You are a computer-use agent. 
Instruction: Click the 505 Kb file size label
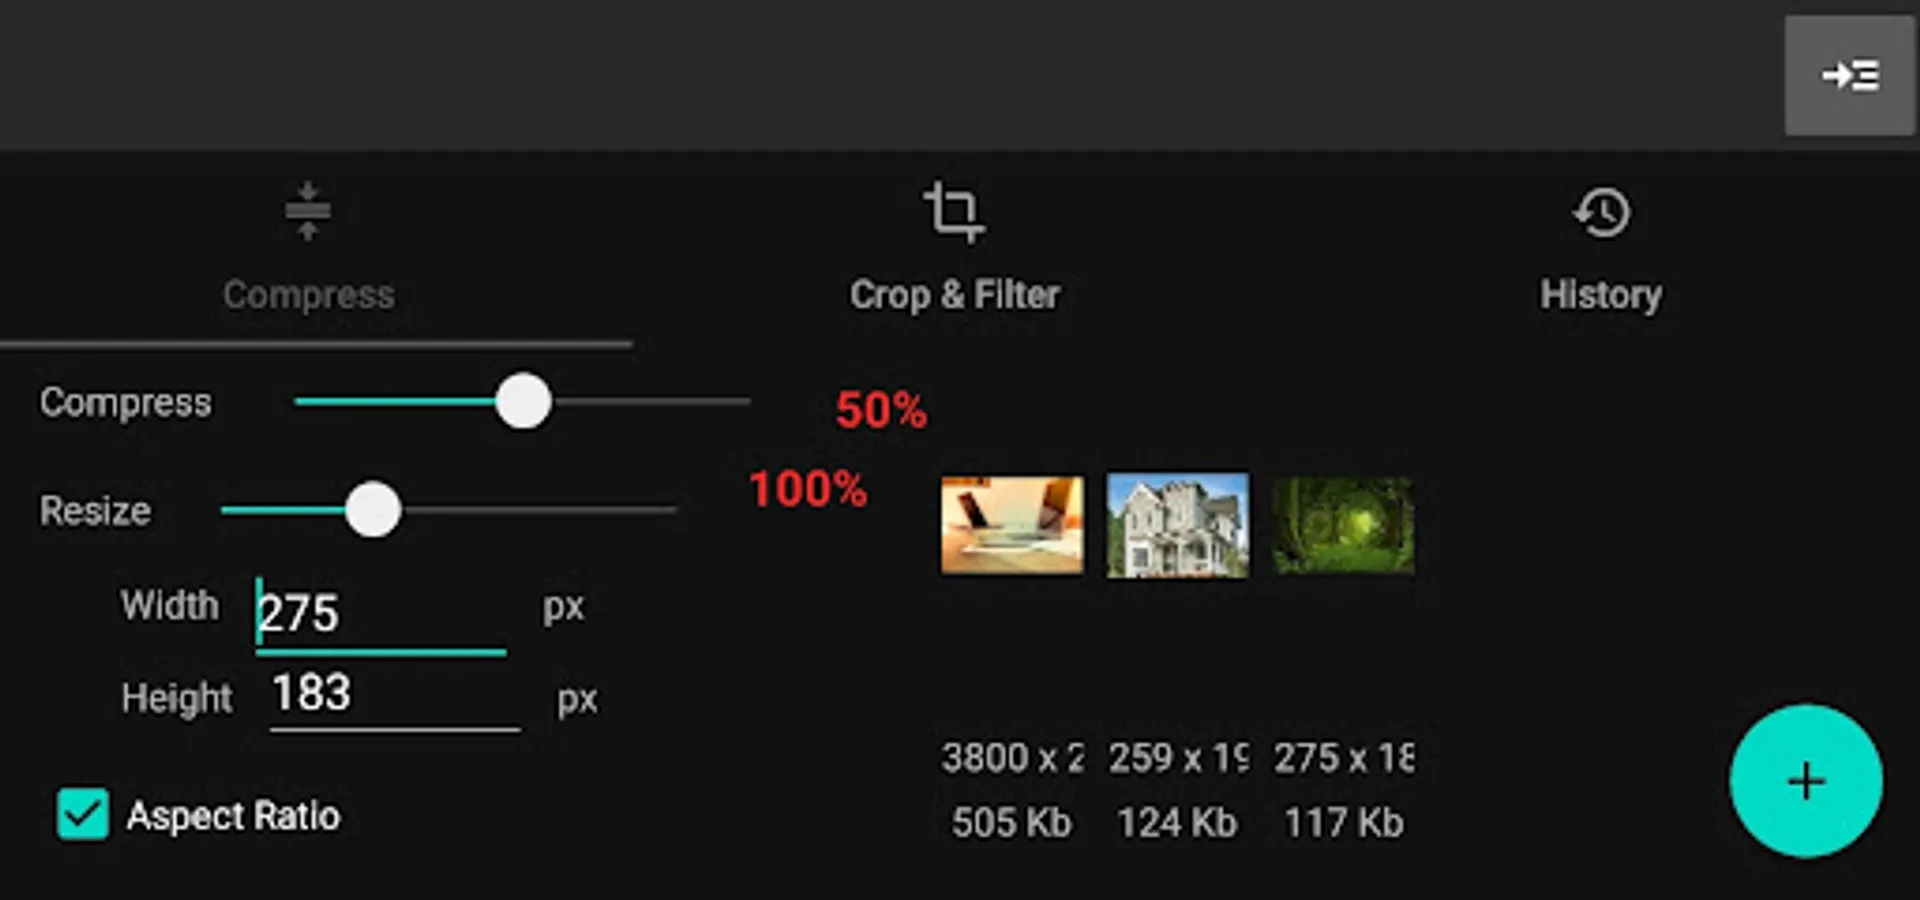(1011, 823)
